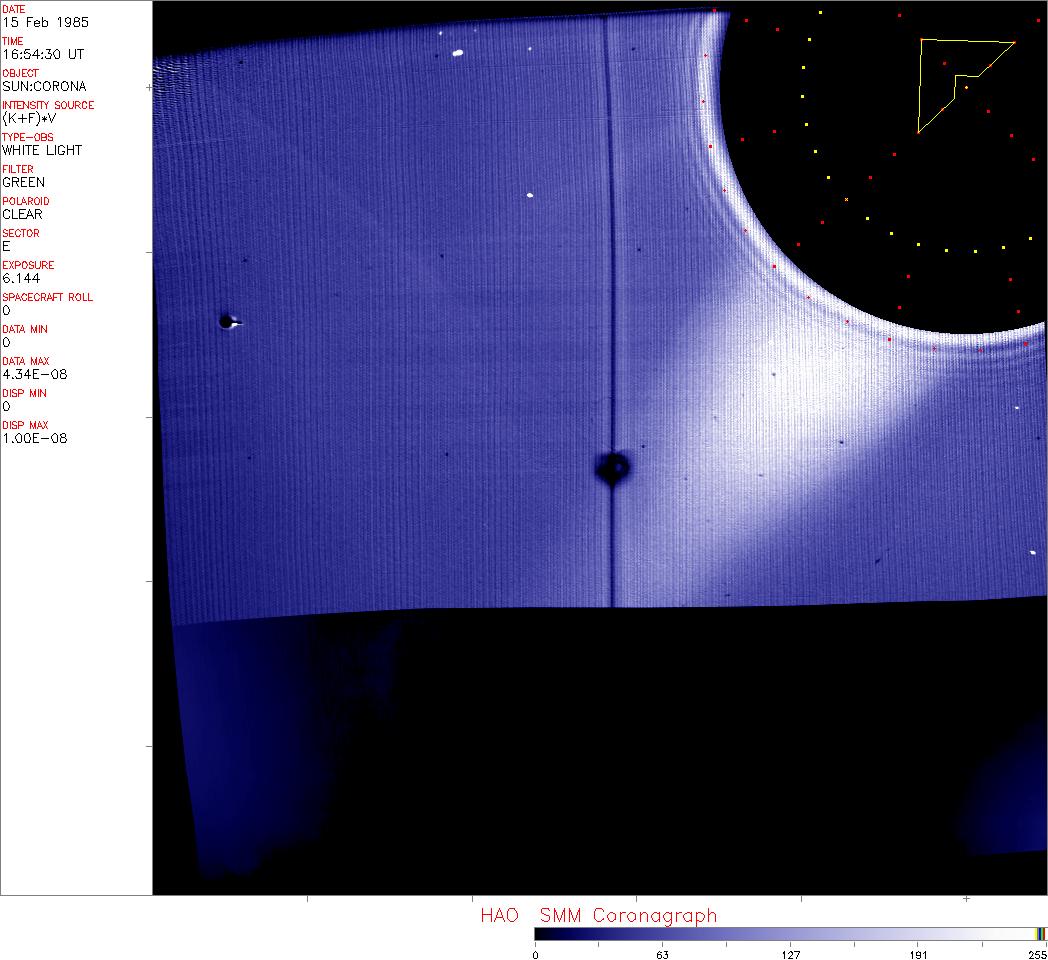Select the GREEN filter value
The width and height of the screenshot is (1048, 960).
23,182
